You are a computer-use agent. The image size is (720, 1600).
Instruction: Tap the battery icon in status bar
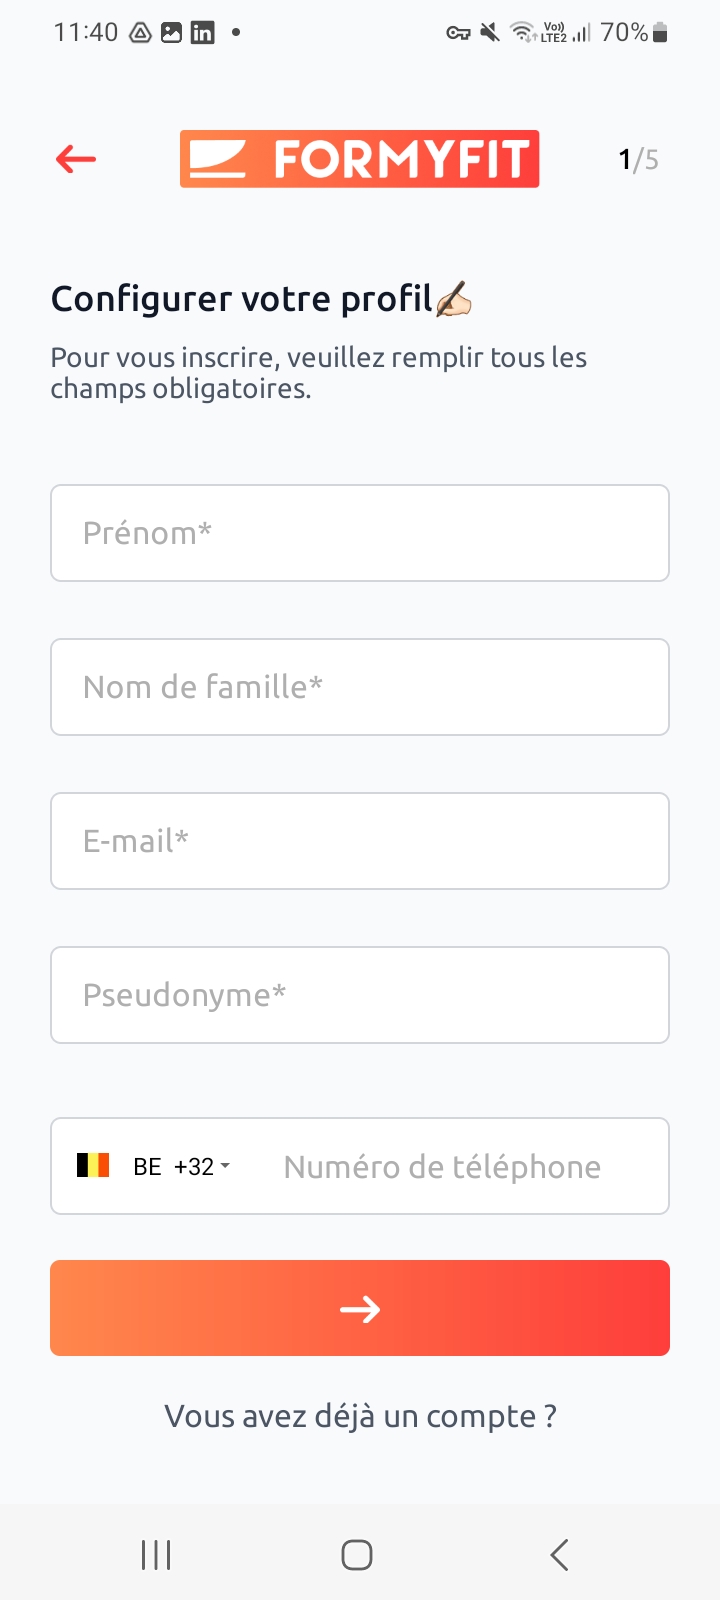660,33
